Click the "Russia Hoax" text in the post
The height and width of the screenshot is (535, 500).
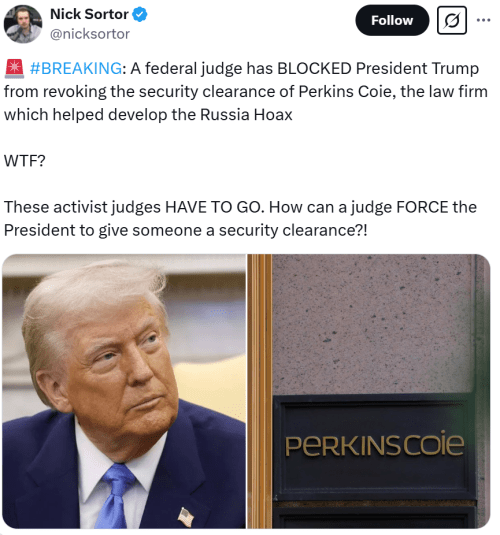coord(246,115)
